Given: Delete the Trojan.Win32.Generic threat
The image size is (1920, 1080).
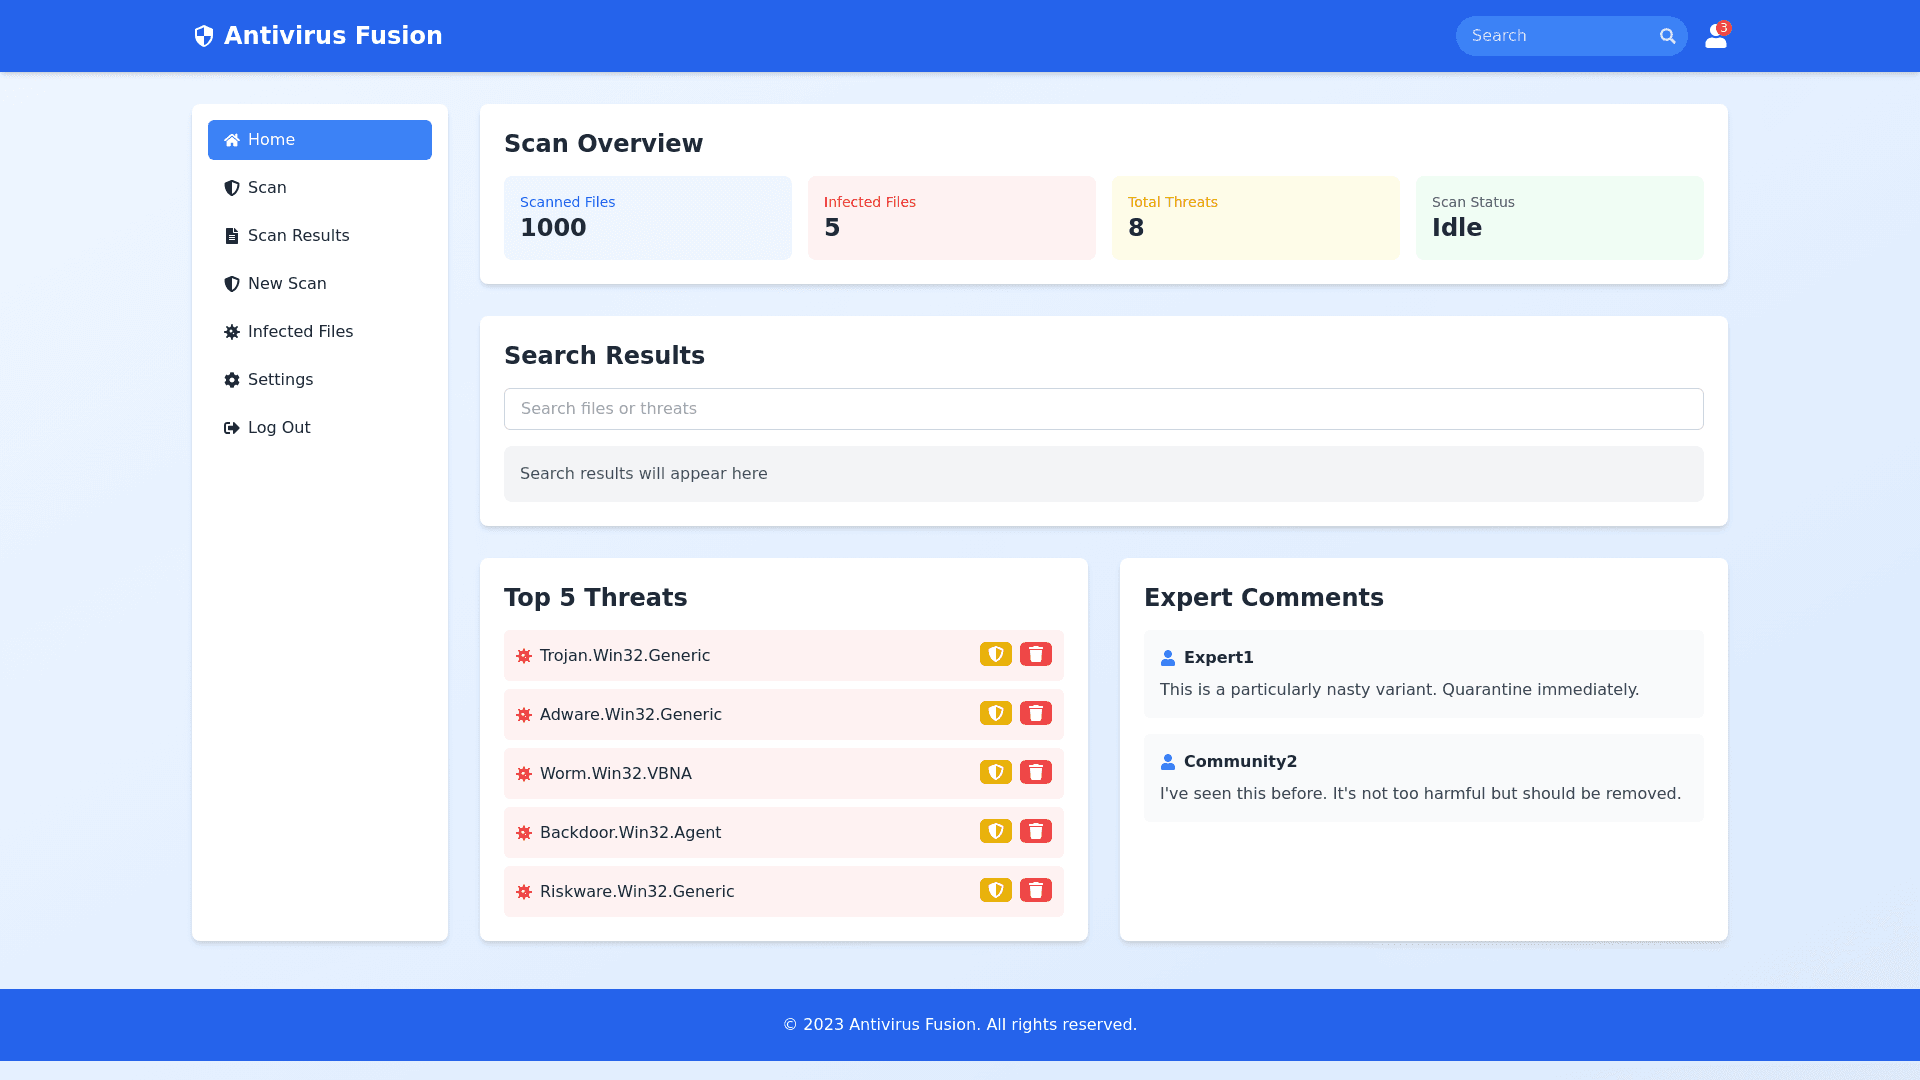Looking at the screenshot, I should tap(1035, 654).
